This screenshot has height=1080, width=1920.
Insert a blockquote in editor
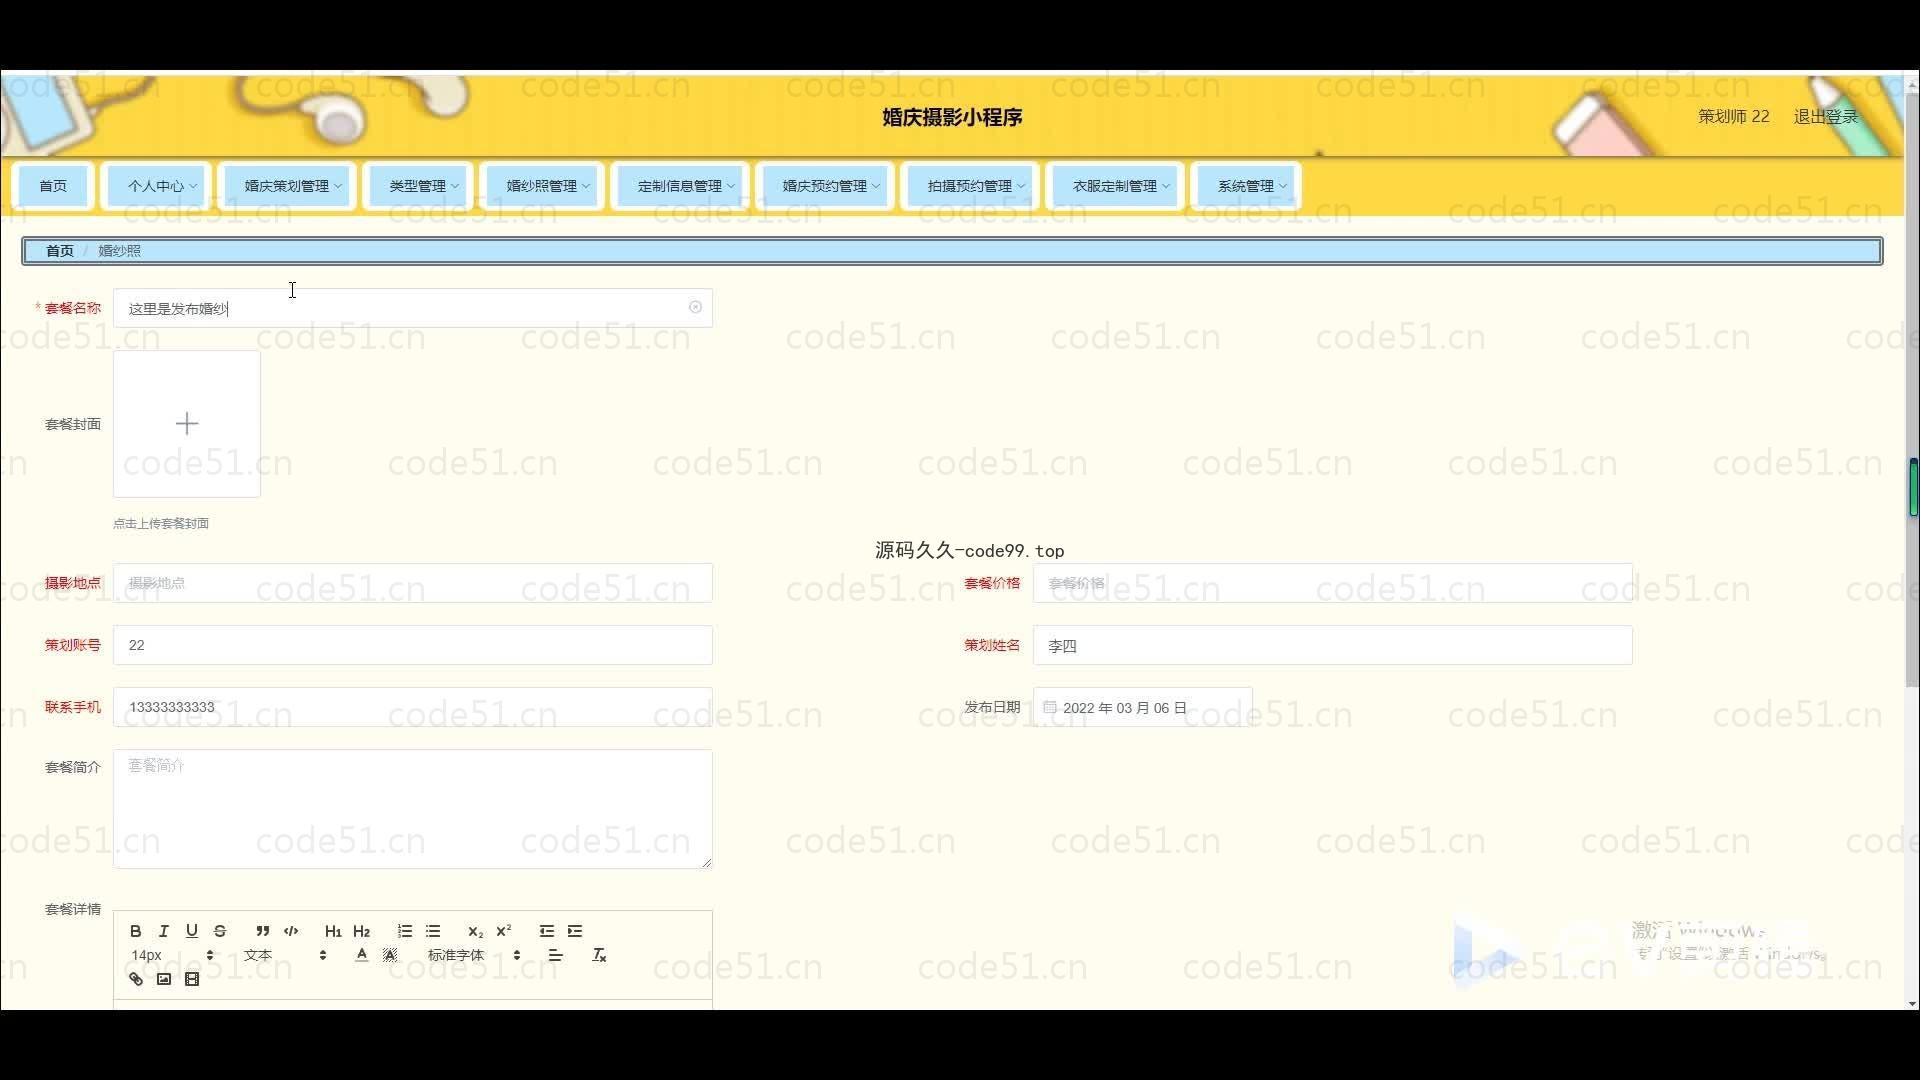[262, 931]
